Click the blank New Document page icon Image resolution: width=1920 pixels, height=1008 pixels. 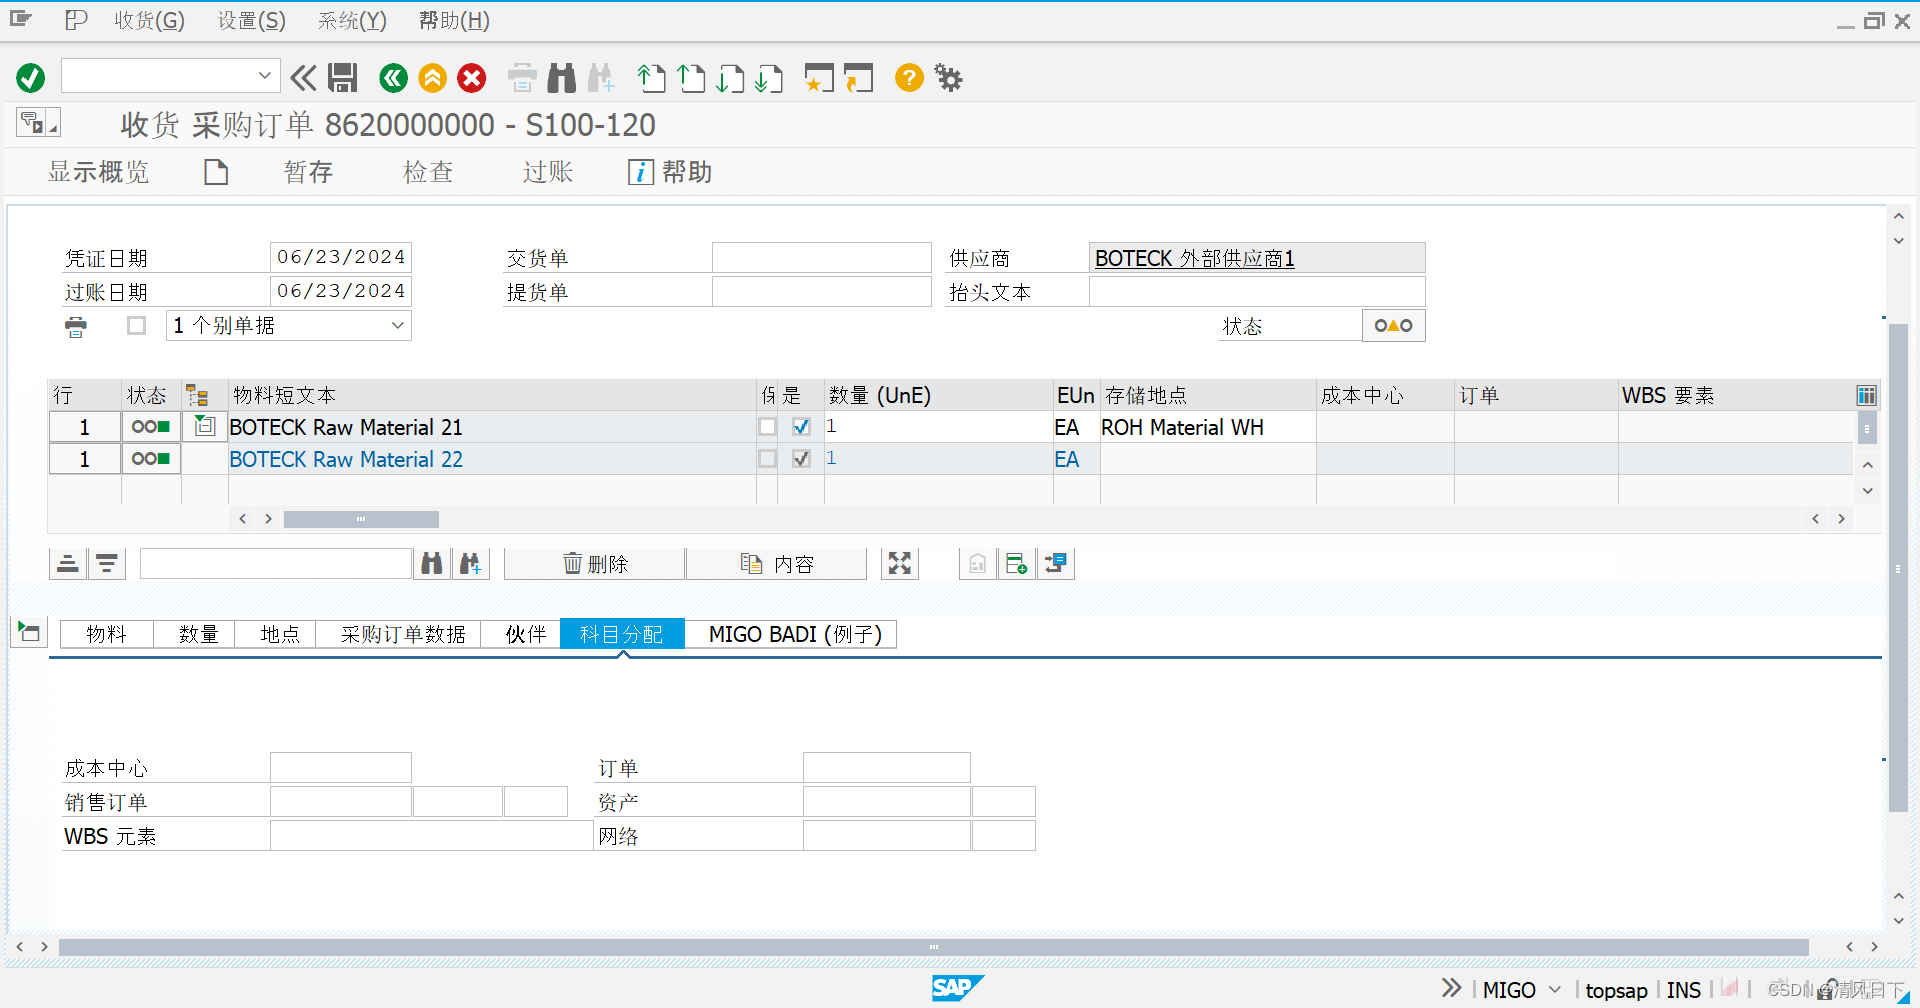click(216, 172)
